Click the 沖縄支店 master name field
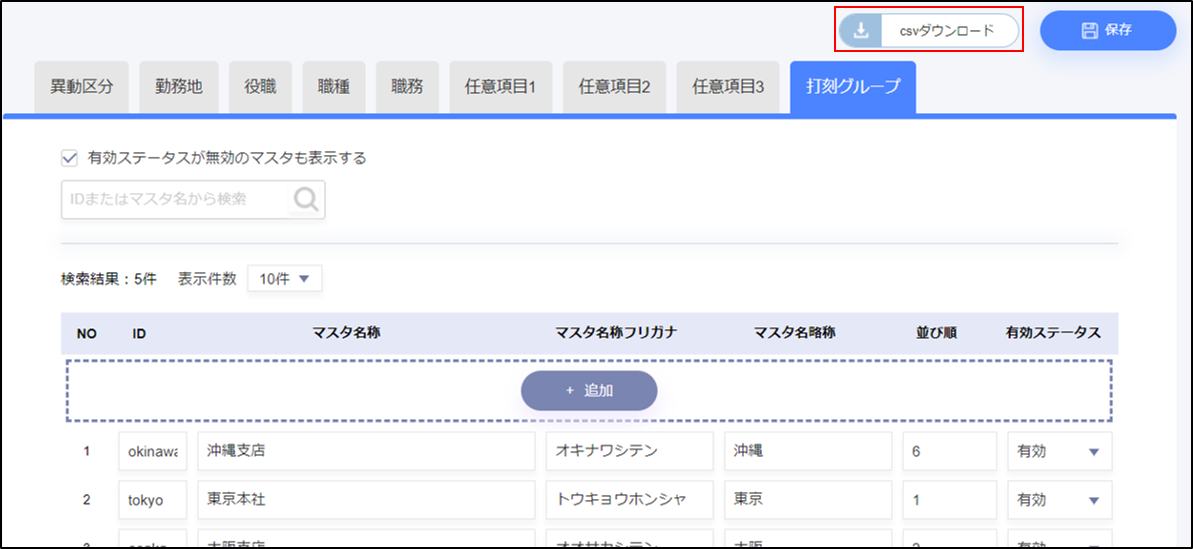Image resolution: width=1193 pixels, height=549 pixels. point(366,451)
